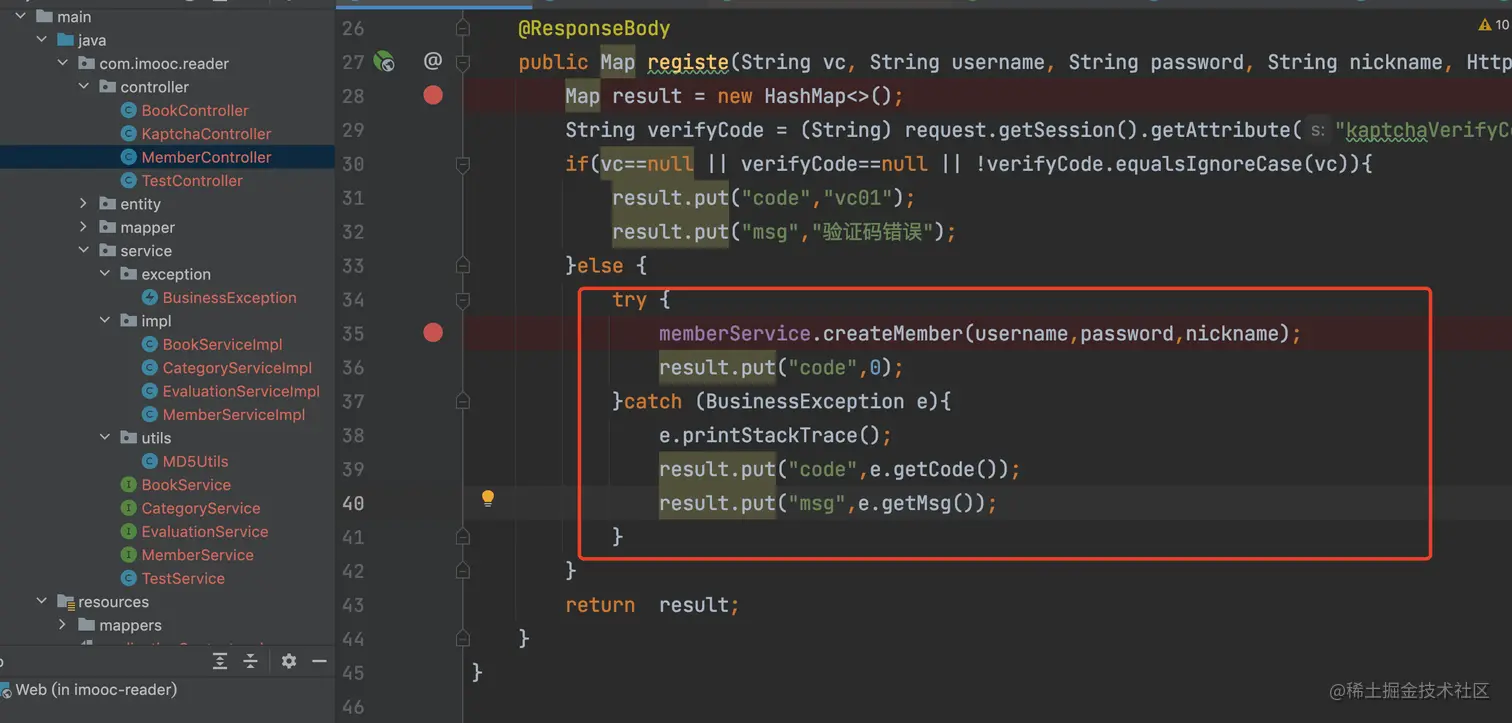Click the resources folder icon

coord(66,602)
